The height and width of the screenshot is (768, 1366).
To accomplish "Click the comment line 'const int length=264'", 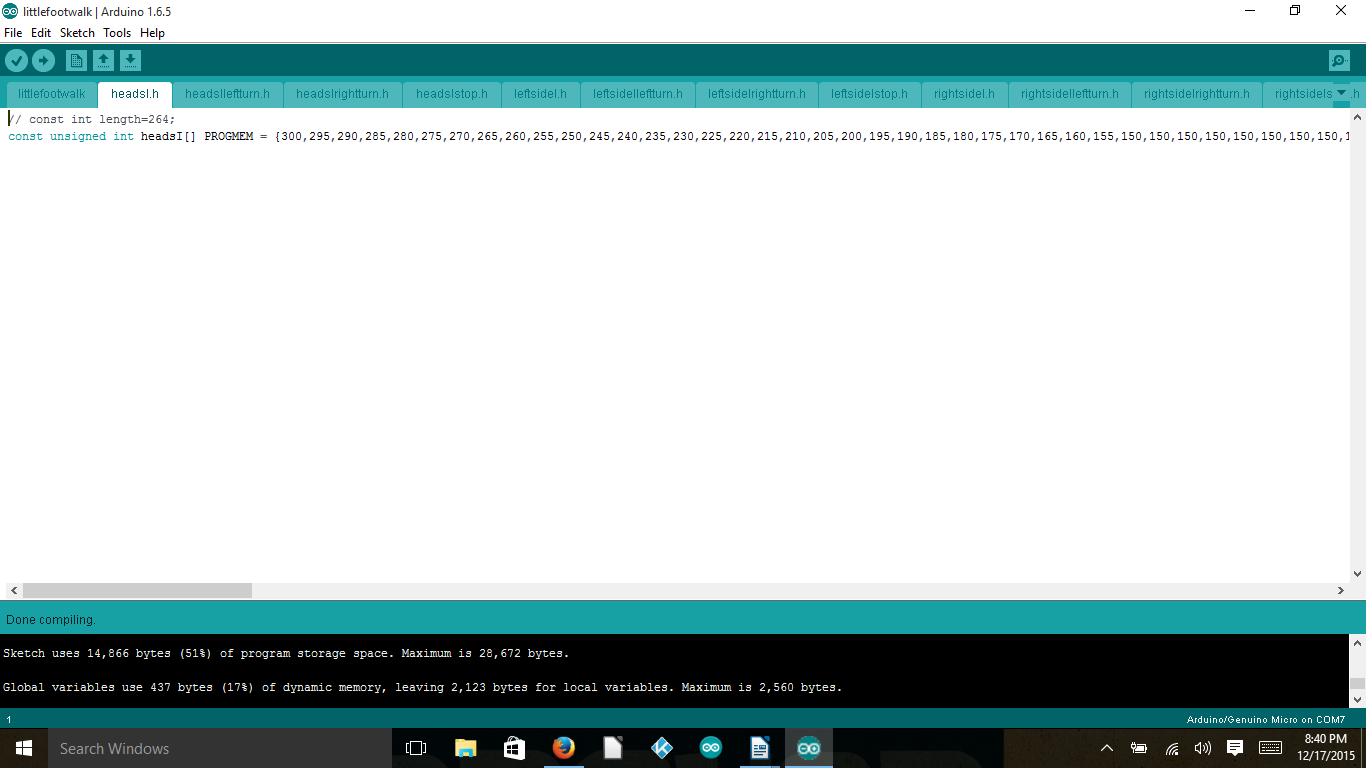I will (92, 119).
